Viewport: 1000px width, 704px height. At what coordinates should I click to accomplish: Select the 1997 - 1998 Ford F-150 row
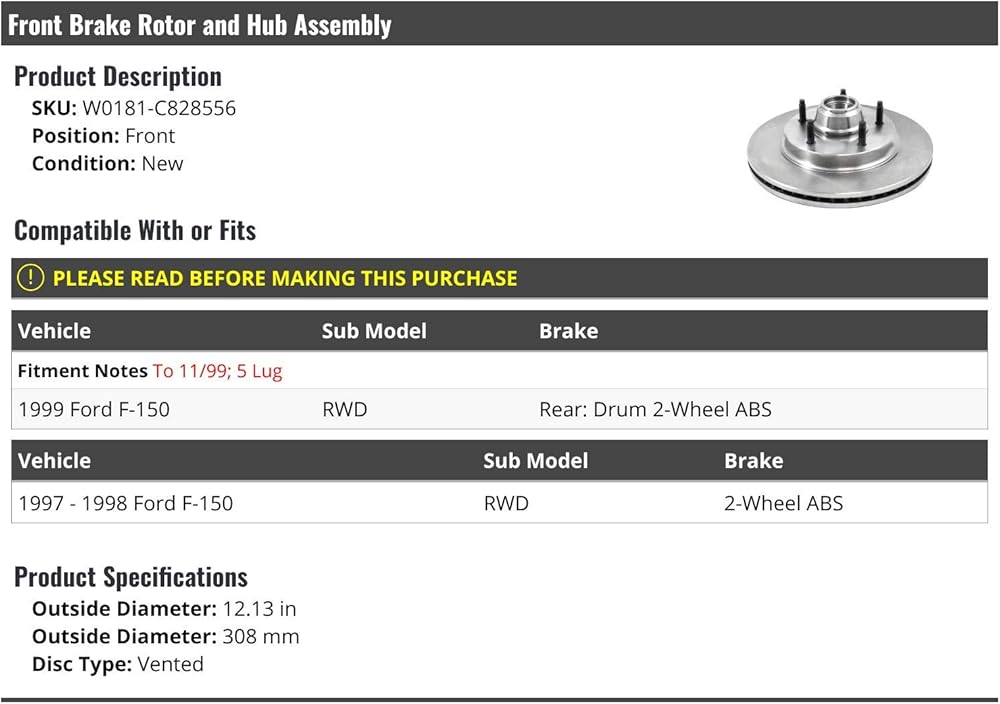point(499,503)
